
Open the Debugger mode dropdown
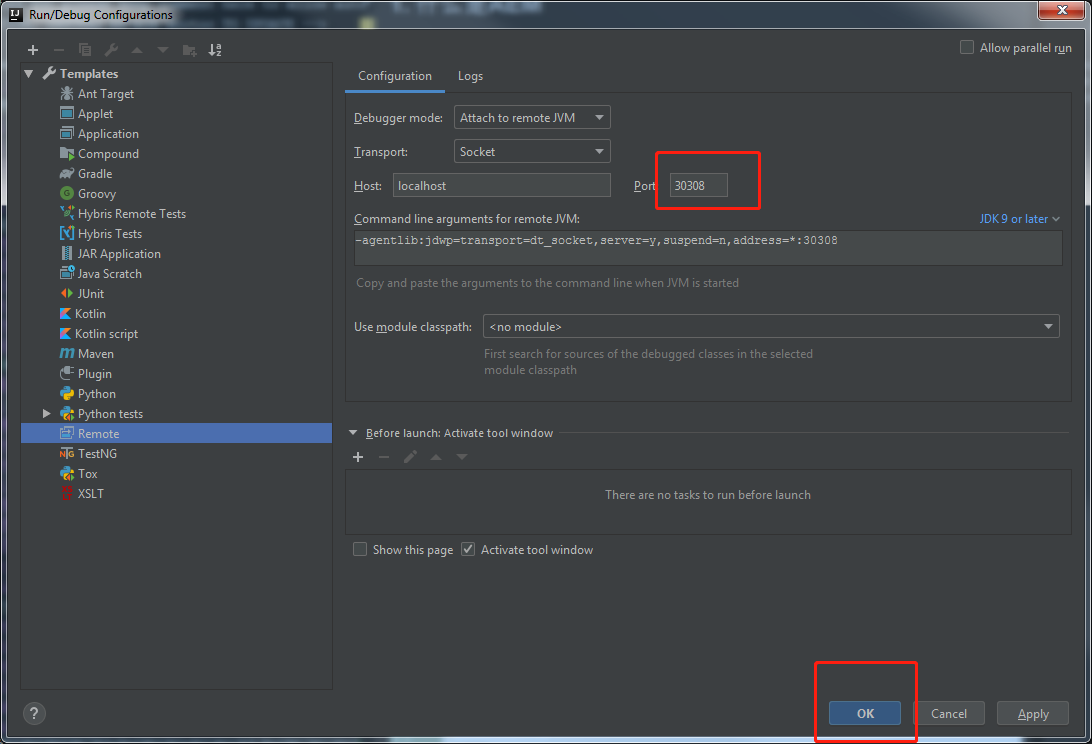pyautogui.click(x=532, y=118)
